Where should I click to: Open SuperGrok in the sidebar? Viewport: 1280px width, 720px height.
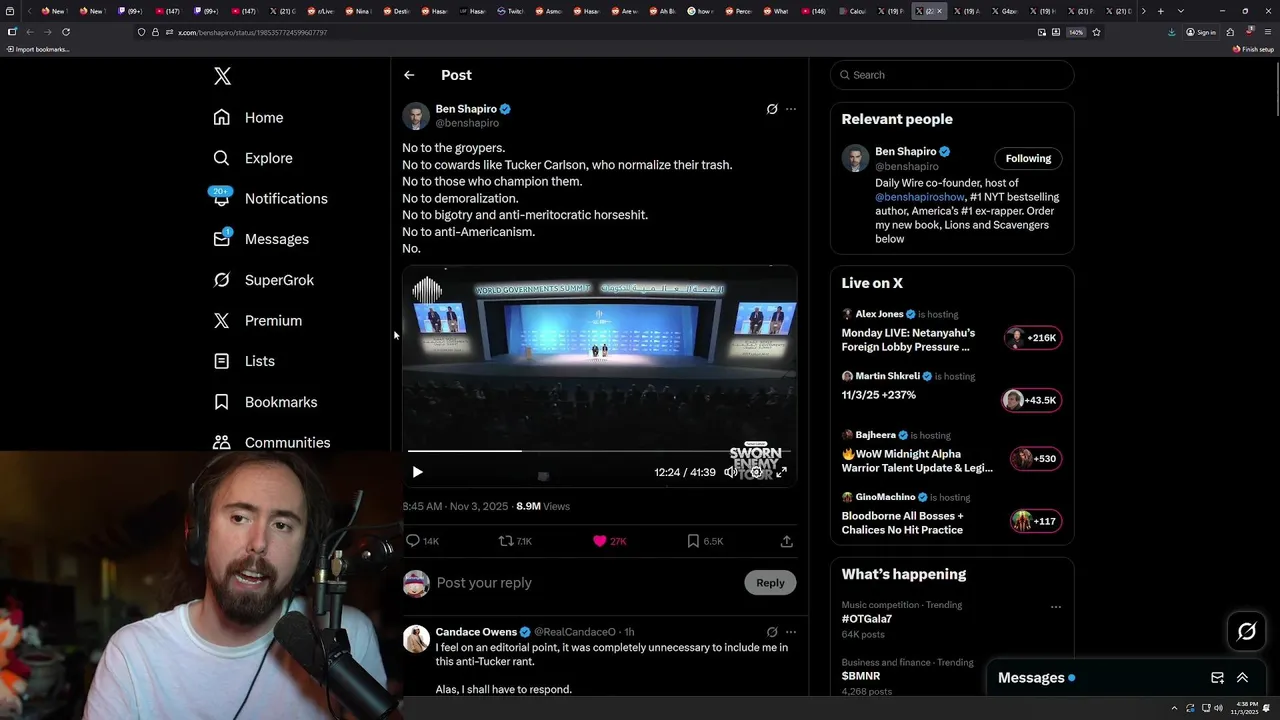coord(263,280)
